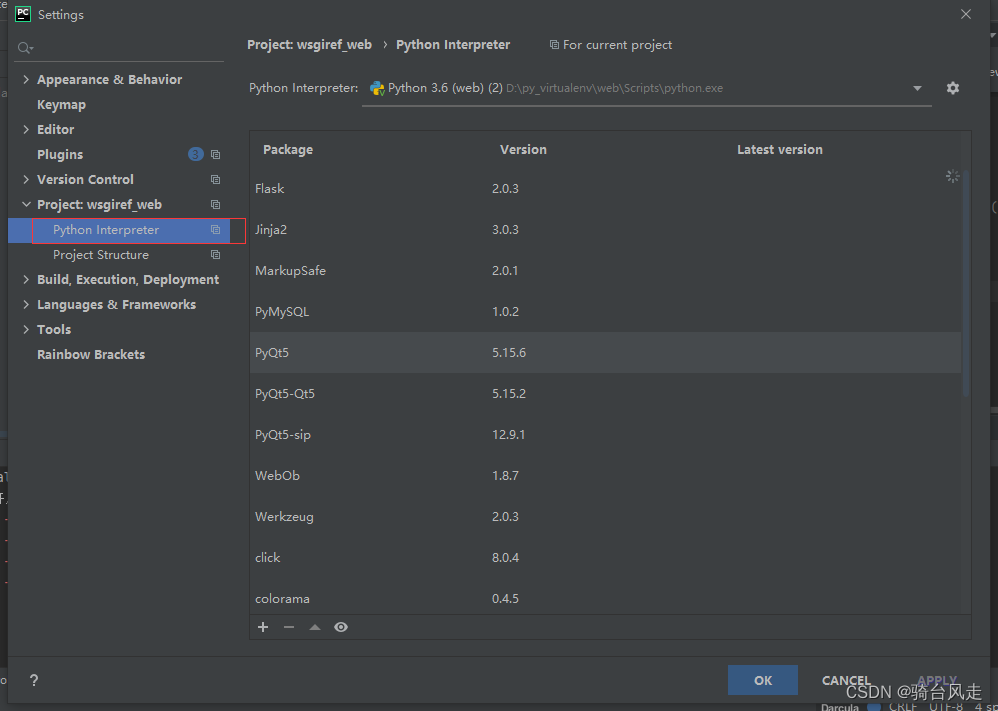
Task: Click the APPLY button
Action: (937, 680)
